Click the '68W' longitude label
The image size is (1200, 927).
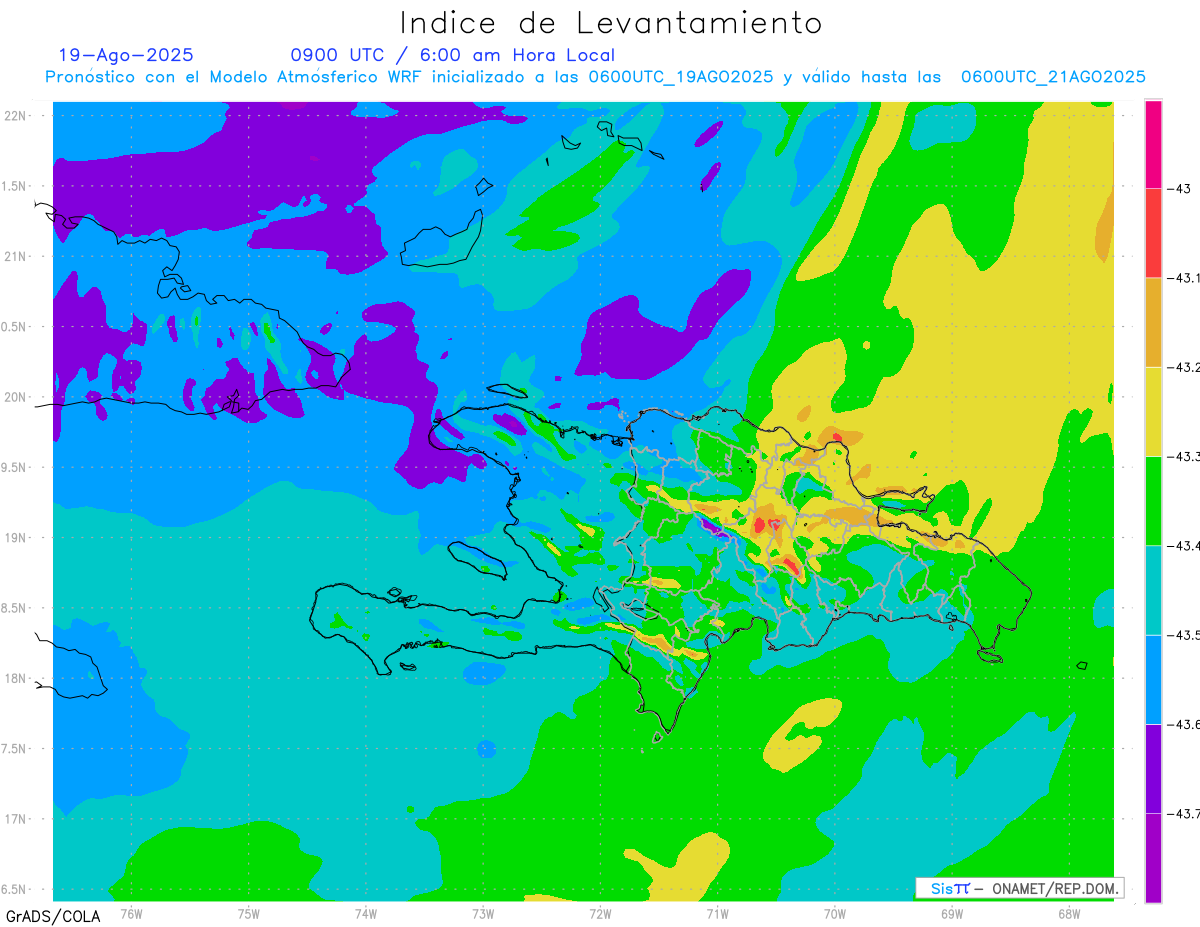pos(1068,913)
